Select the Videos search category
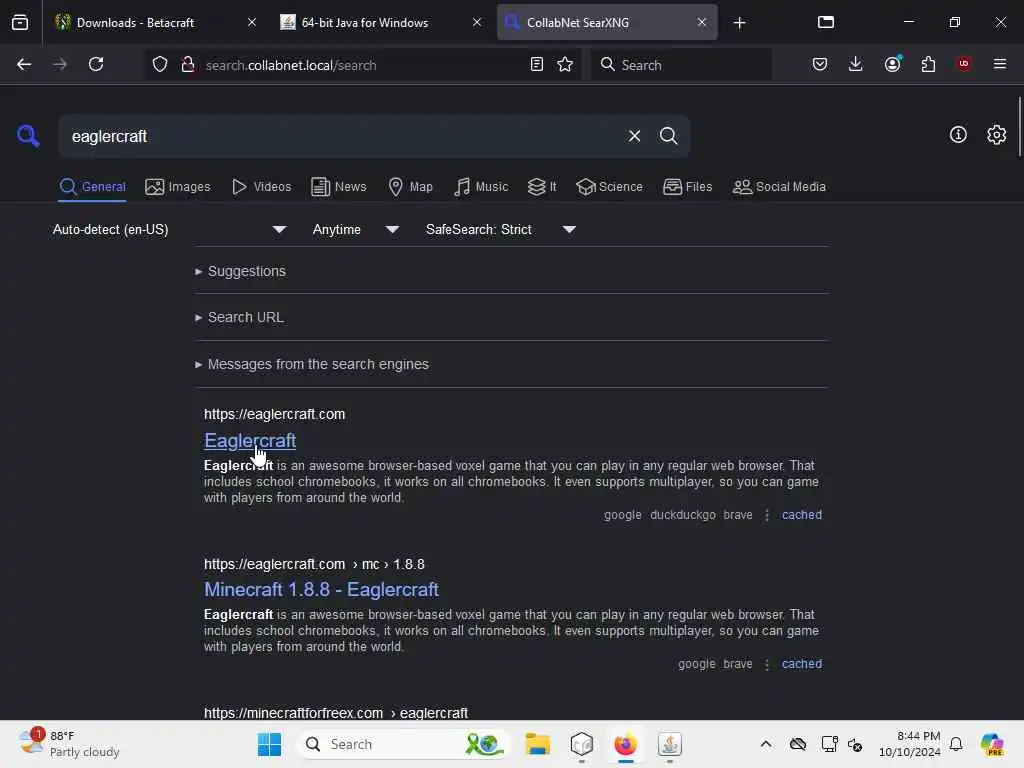The image size is (1024, 768). (x=261, y=187)
